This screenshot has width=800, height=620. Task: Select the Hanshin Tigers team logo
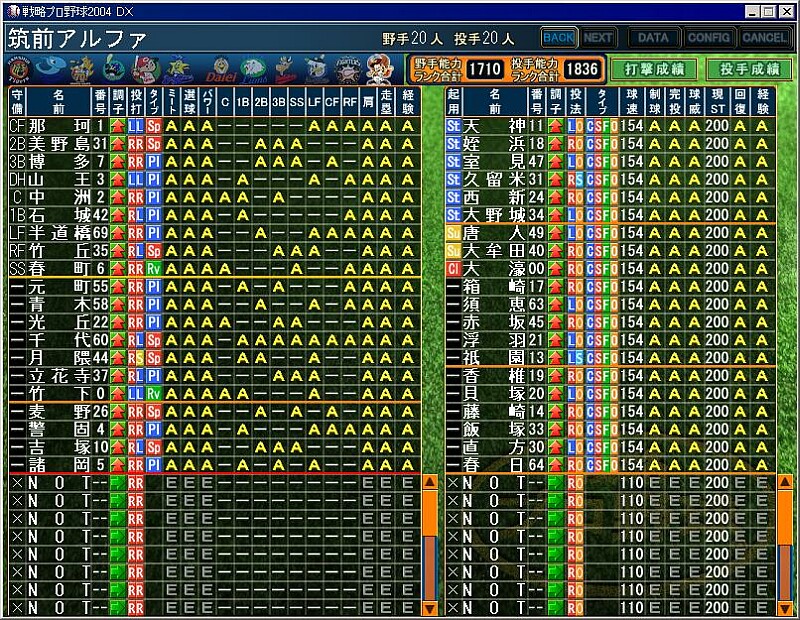click(x=19, y=70)
